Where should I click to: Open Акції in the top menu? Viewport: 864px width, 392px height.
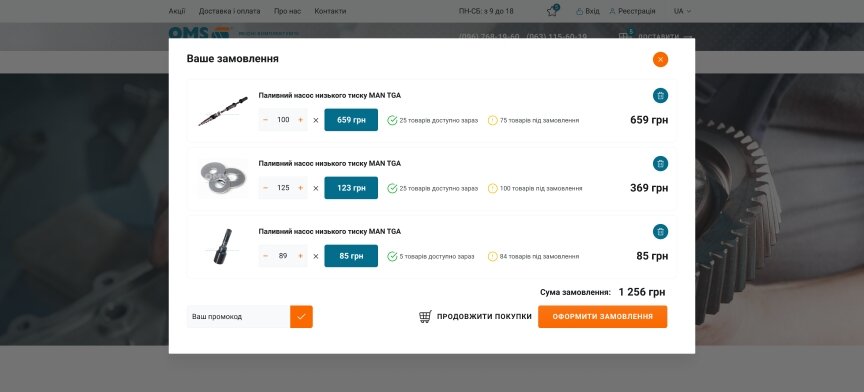pos(177,11)
